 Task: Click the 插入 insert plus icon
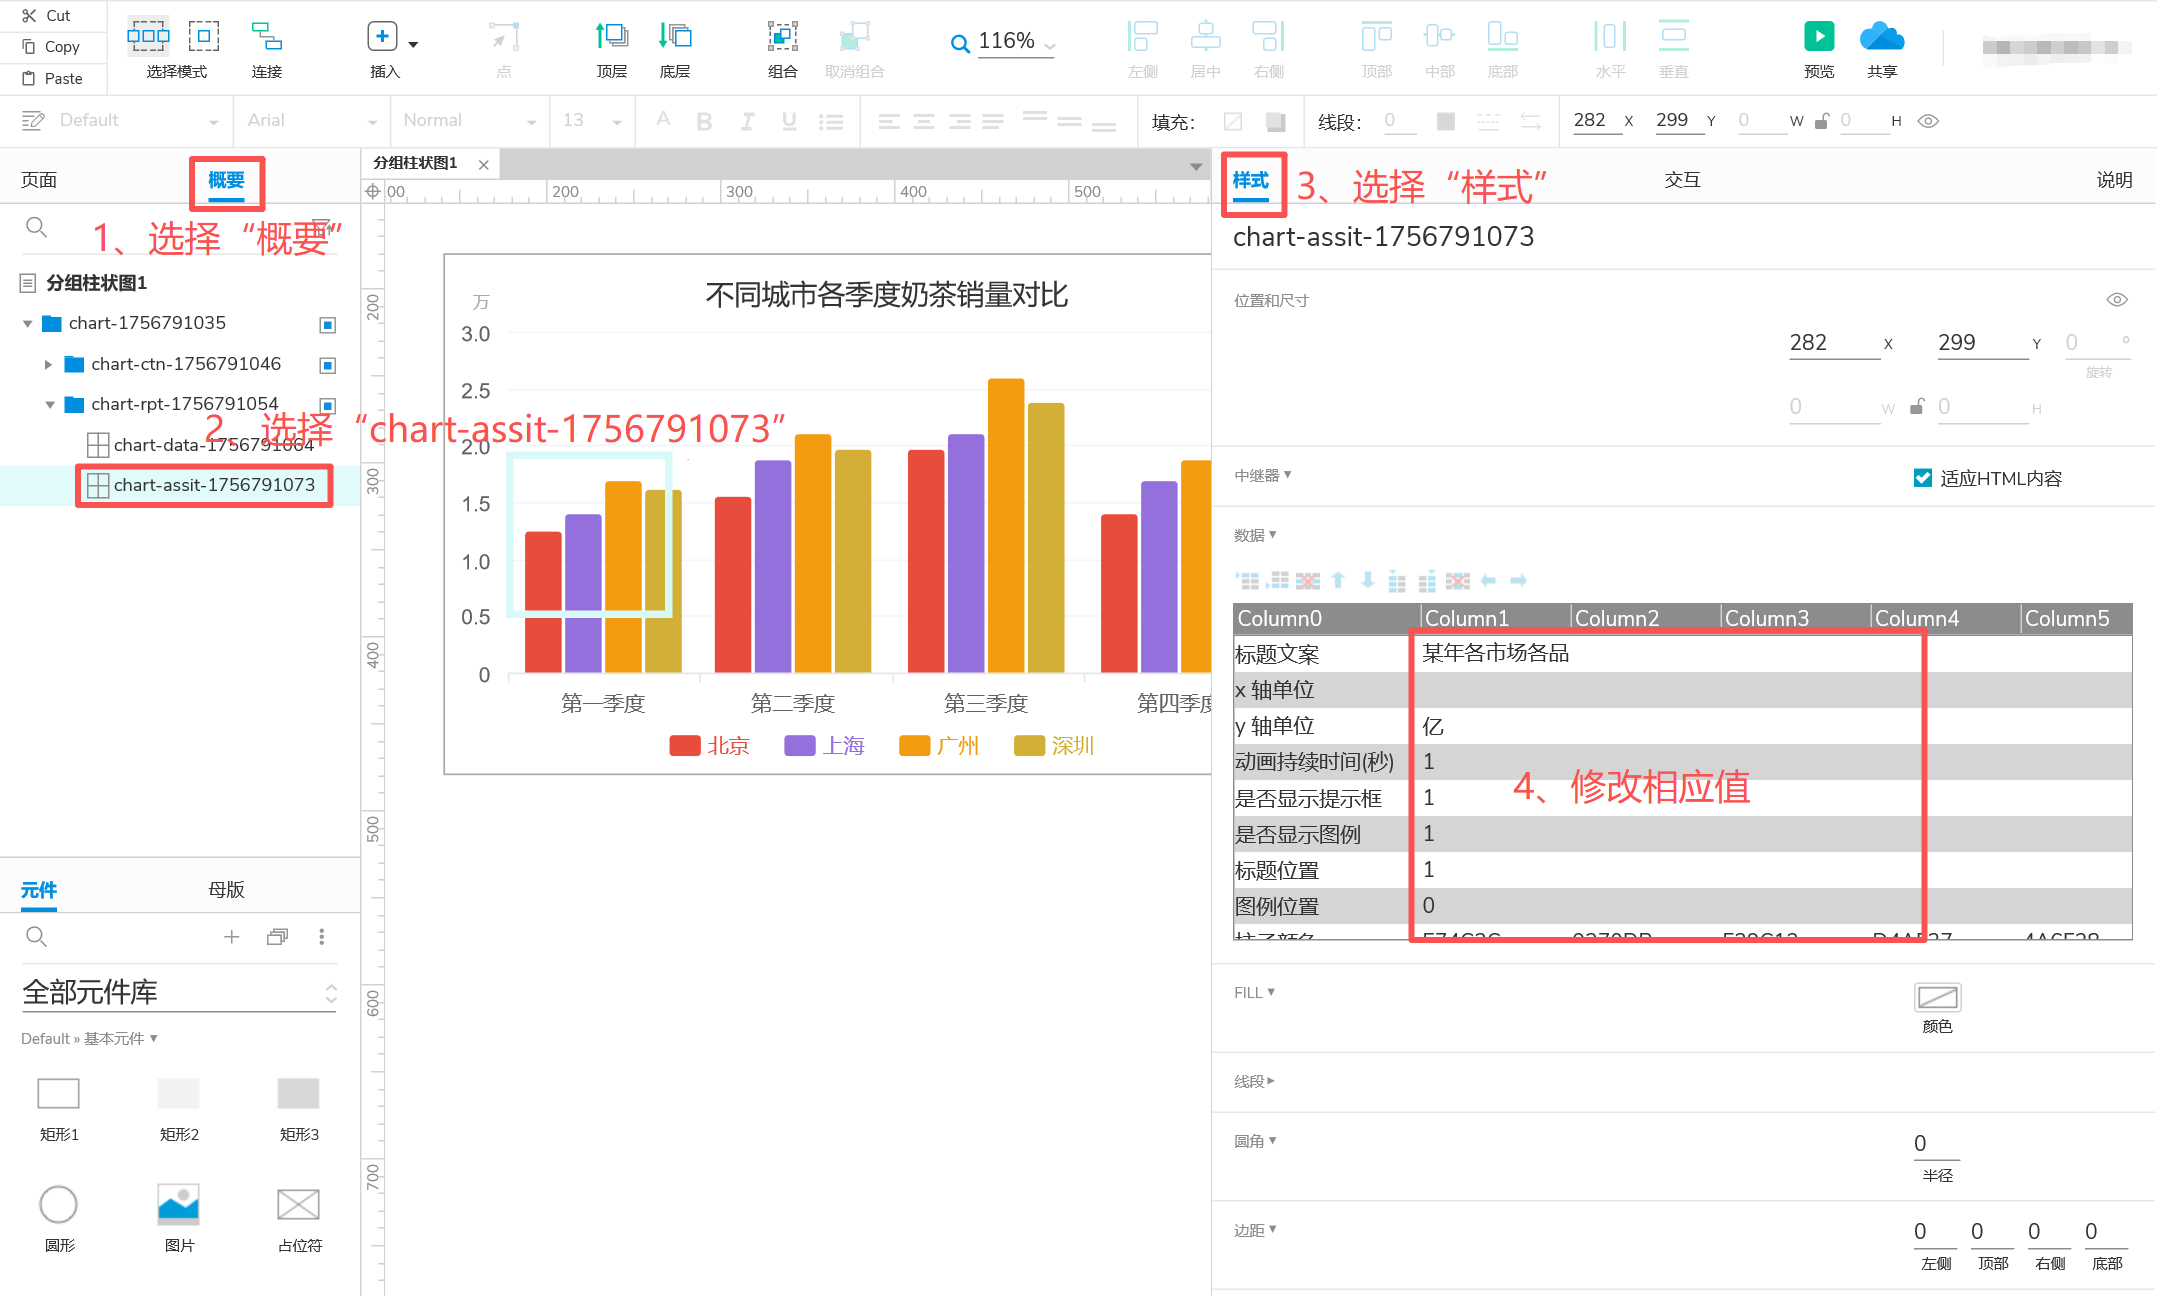(x=382, y=37)
